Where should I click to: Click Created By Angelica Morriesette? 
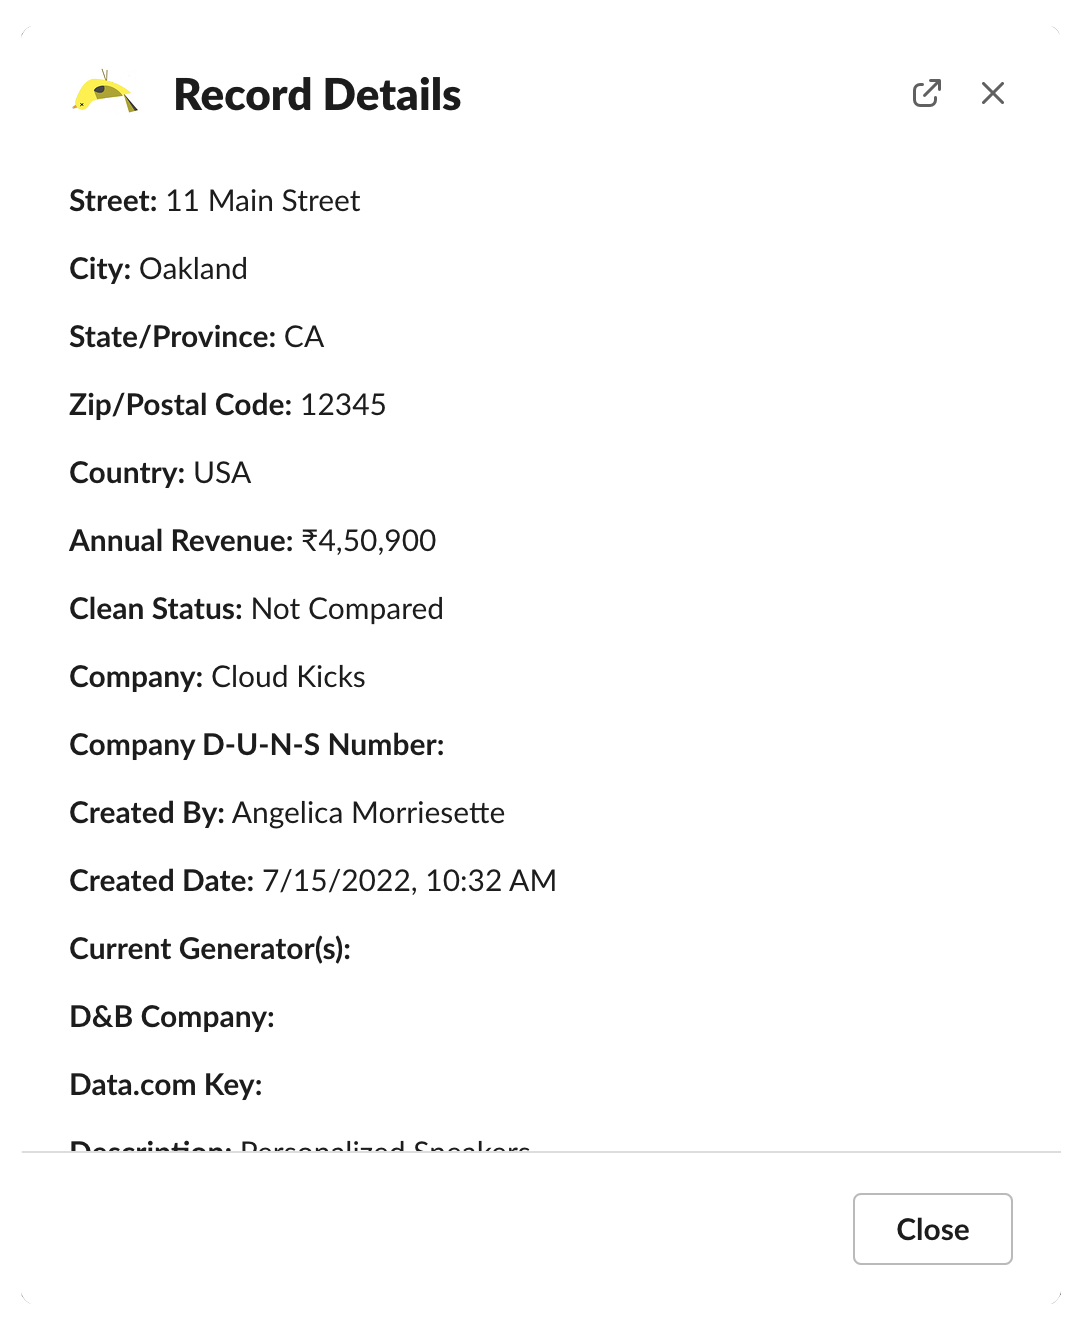[x=367, y=813]
